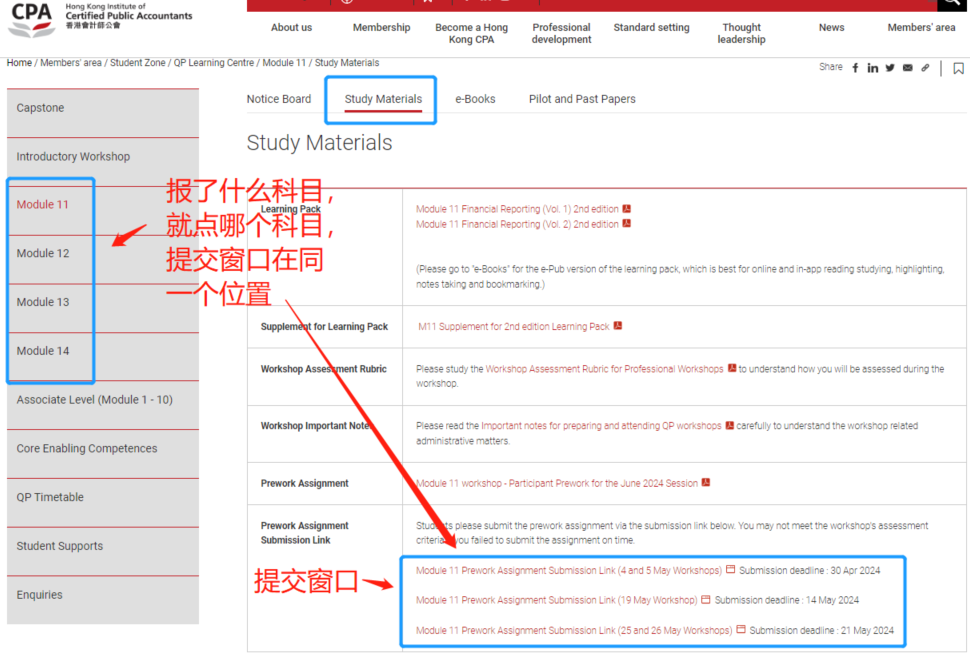Go to Capstone in the sidebar
This screenshot has height=654, width=970.
coord(40,108)
